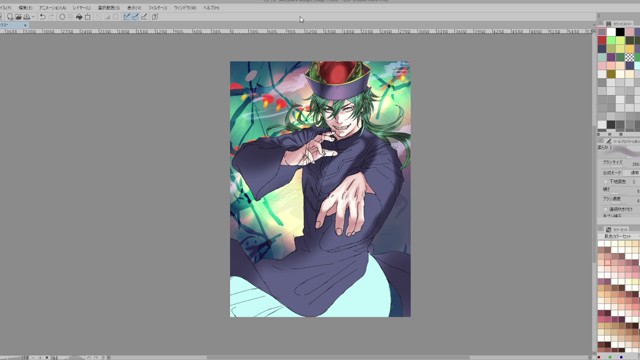Screen dimensions: 640x360
Task: Click the New canvas icon in command bar
Action: (x=10, y=17)
